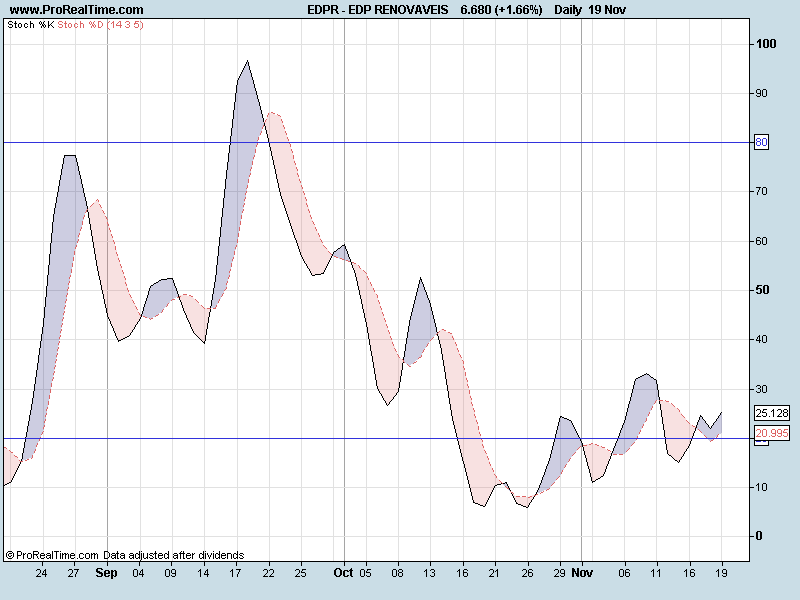Screen dimensions: 800x600
Task: Click the 17 date label
Action: [235, 573]
